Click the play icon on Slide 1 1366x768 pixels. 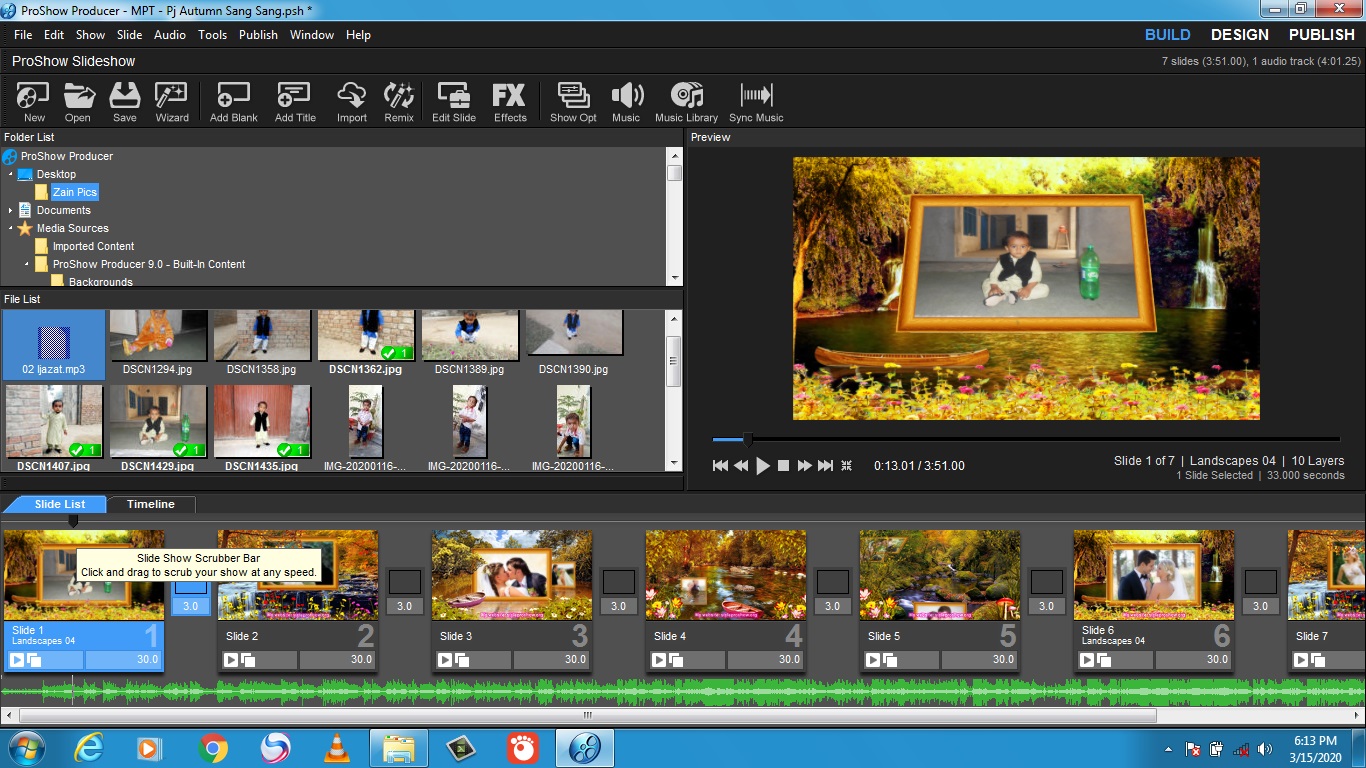coord(16,660)
